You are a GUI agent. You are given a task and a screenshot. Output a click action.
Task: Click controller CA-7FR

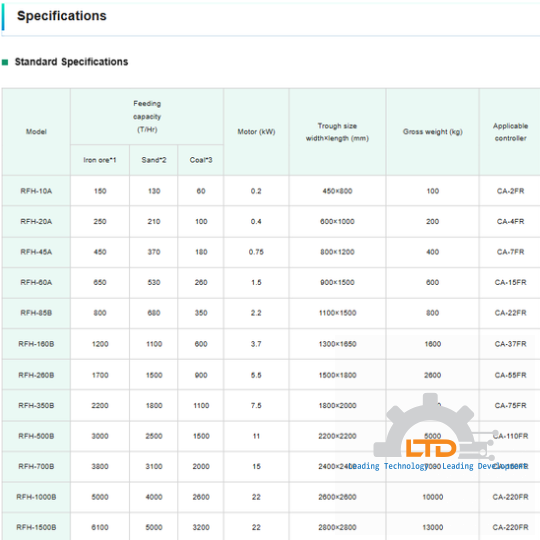(510, 252)
